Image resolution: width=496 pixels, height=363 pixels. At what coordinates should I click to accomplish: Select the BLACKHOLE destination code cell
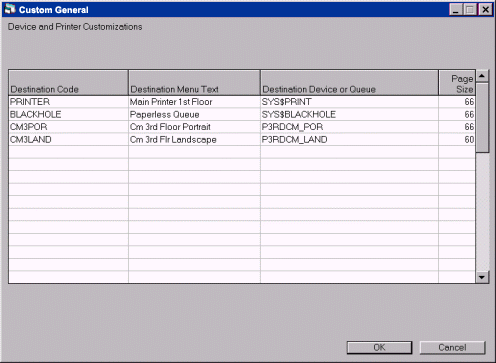point(68,114)
